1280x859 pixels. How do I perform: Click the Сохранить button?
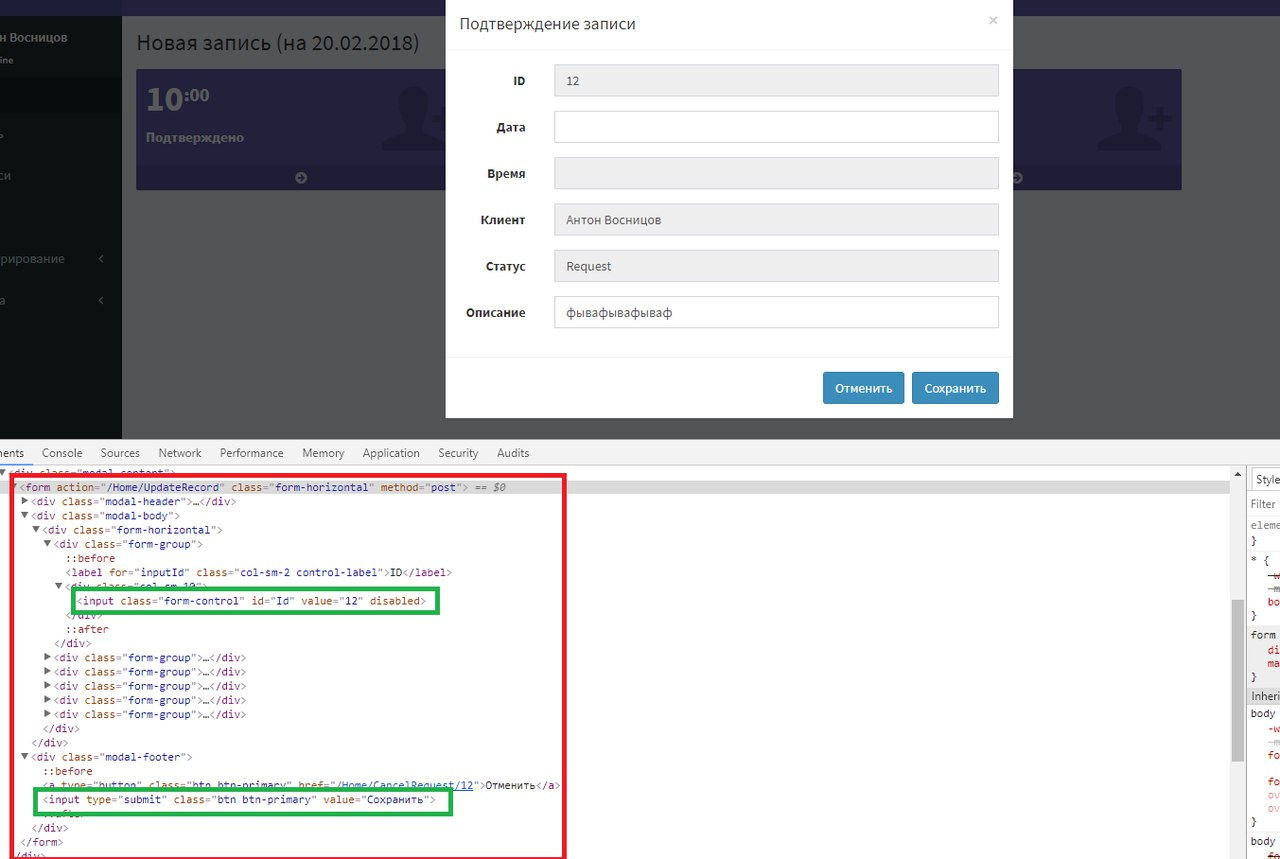pyautogui.click(x=955, y=388)
